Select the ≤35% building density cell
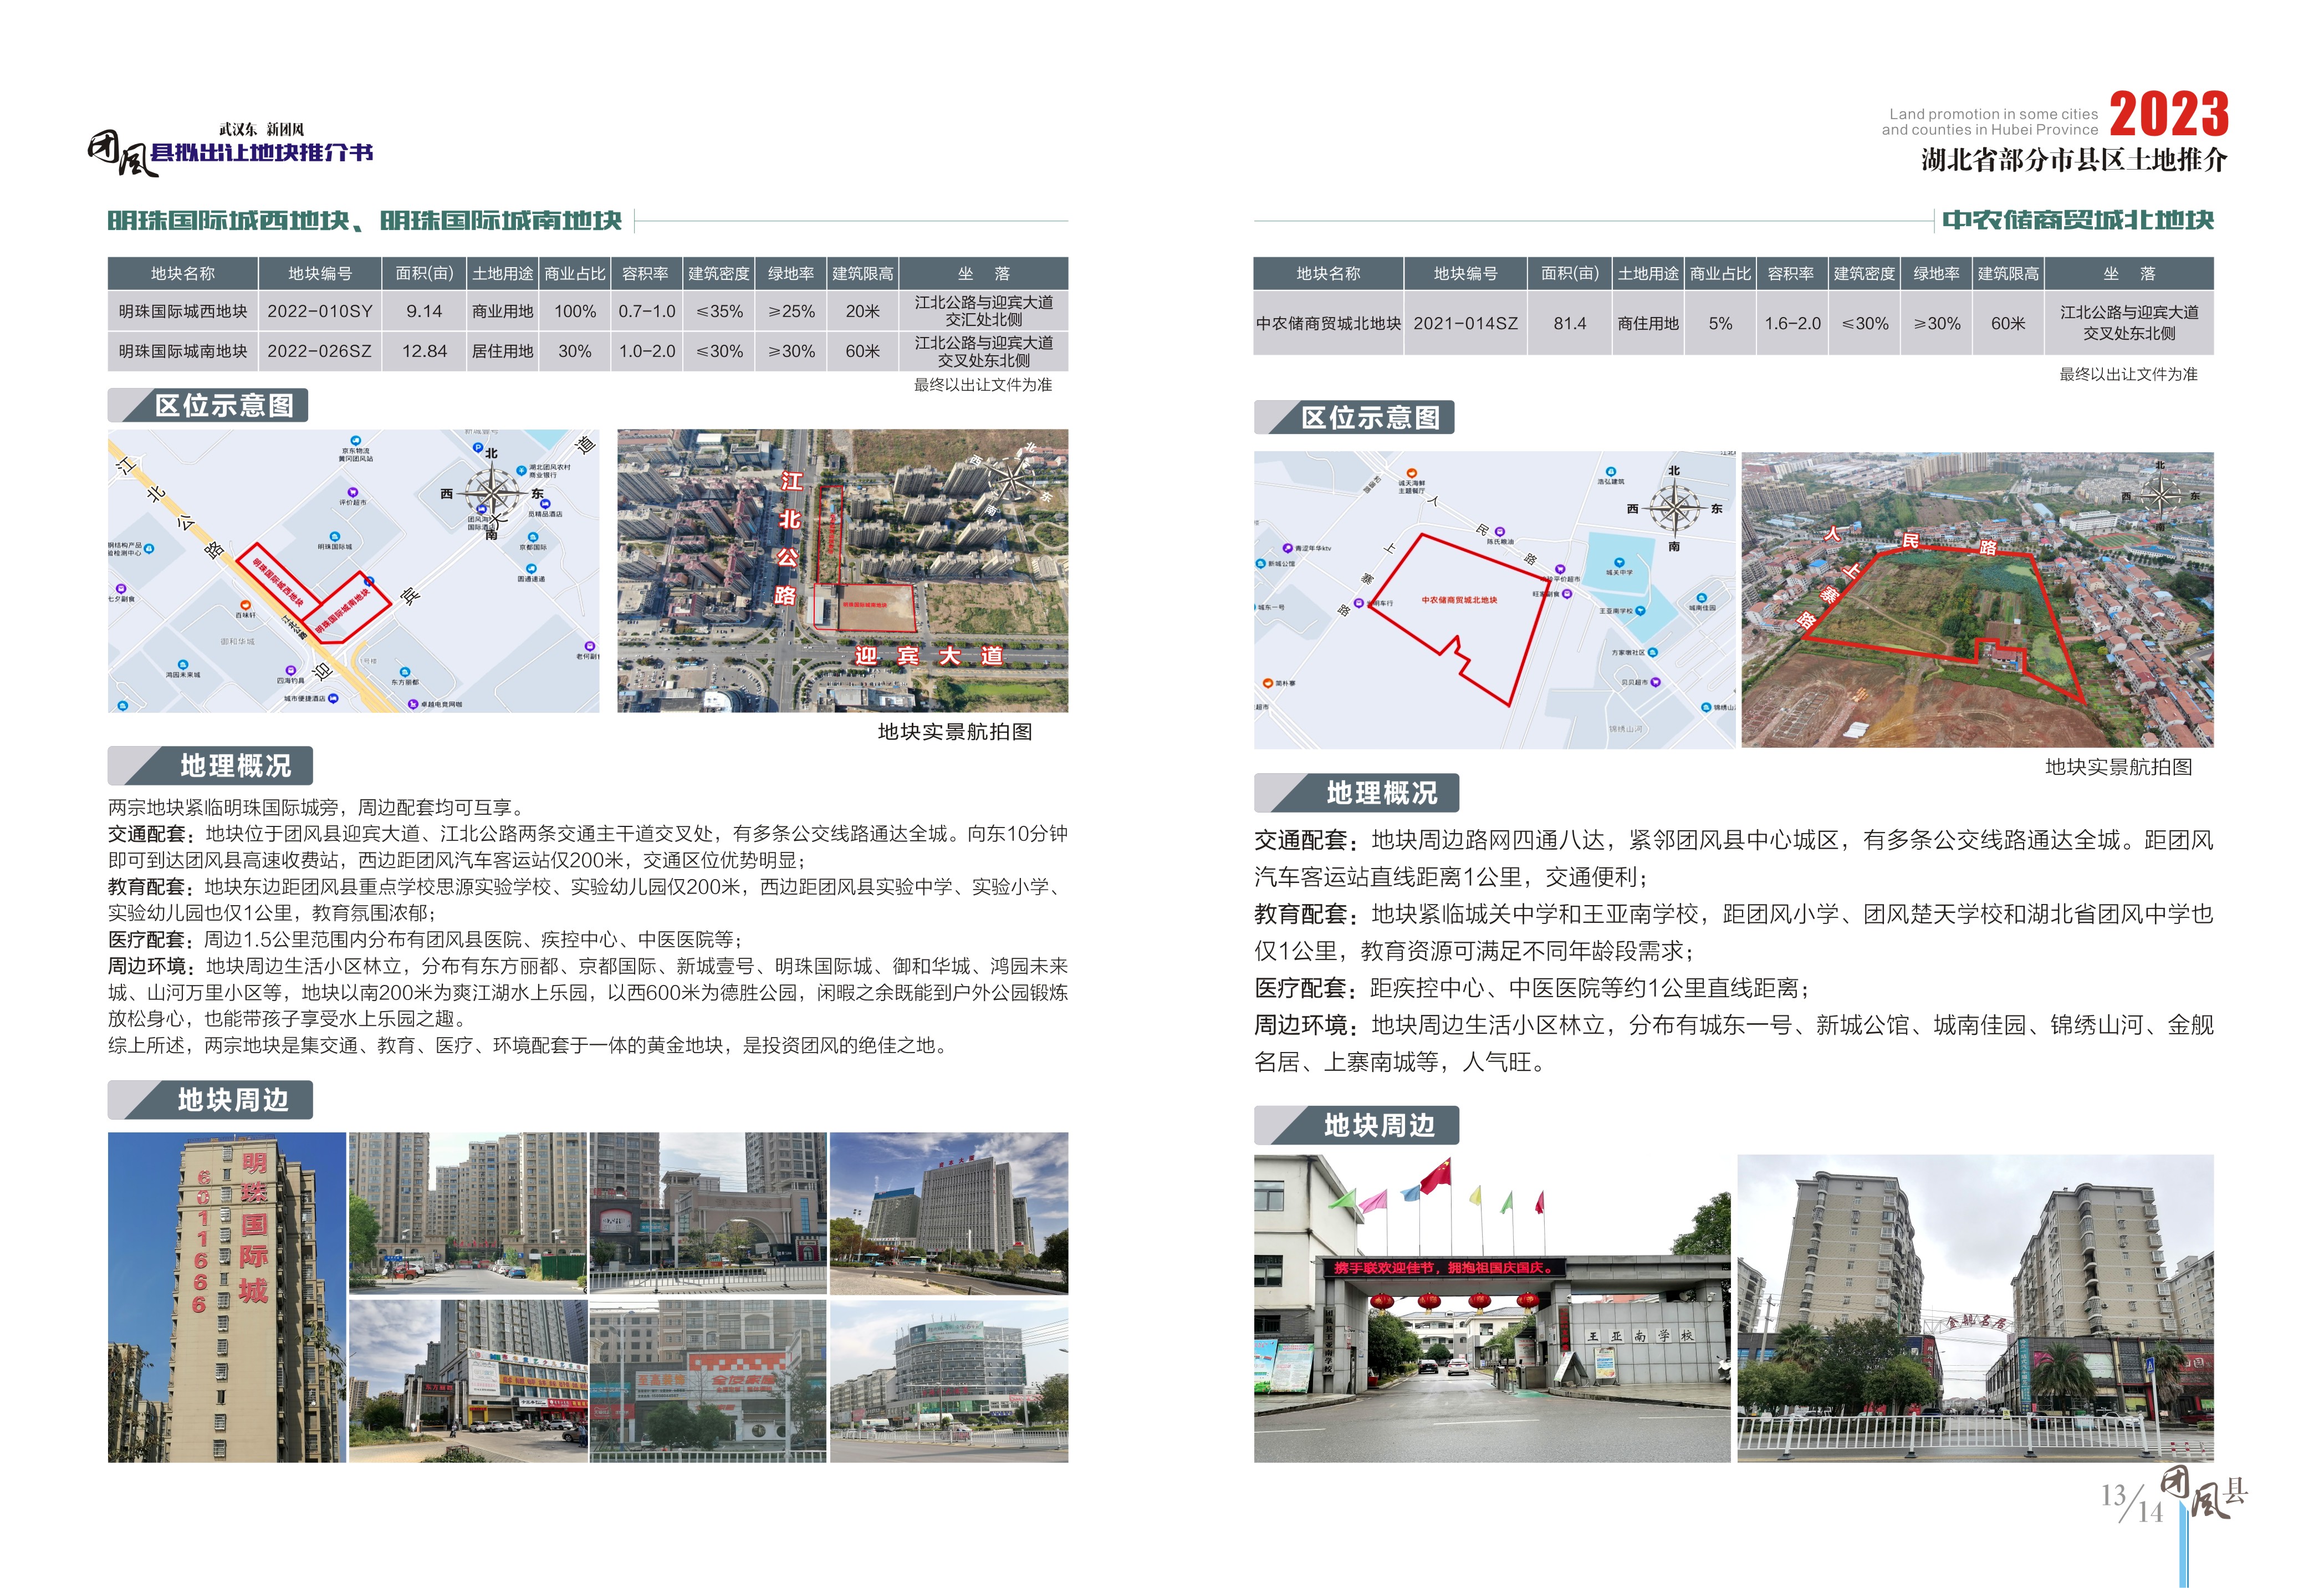The width and height of the screenshot is (2324, 1588). click(719, 311)
